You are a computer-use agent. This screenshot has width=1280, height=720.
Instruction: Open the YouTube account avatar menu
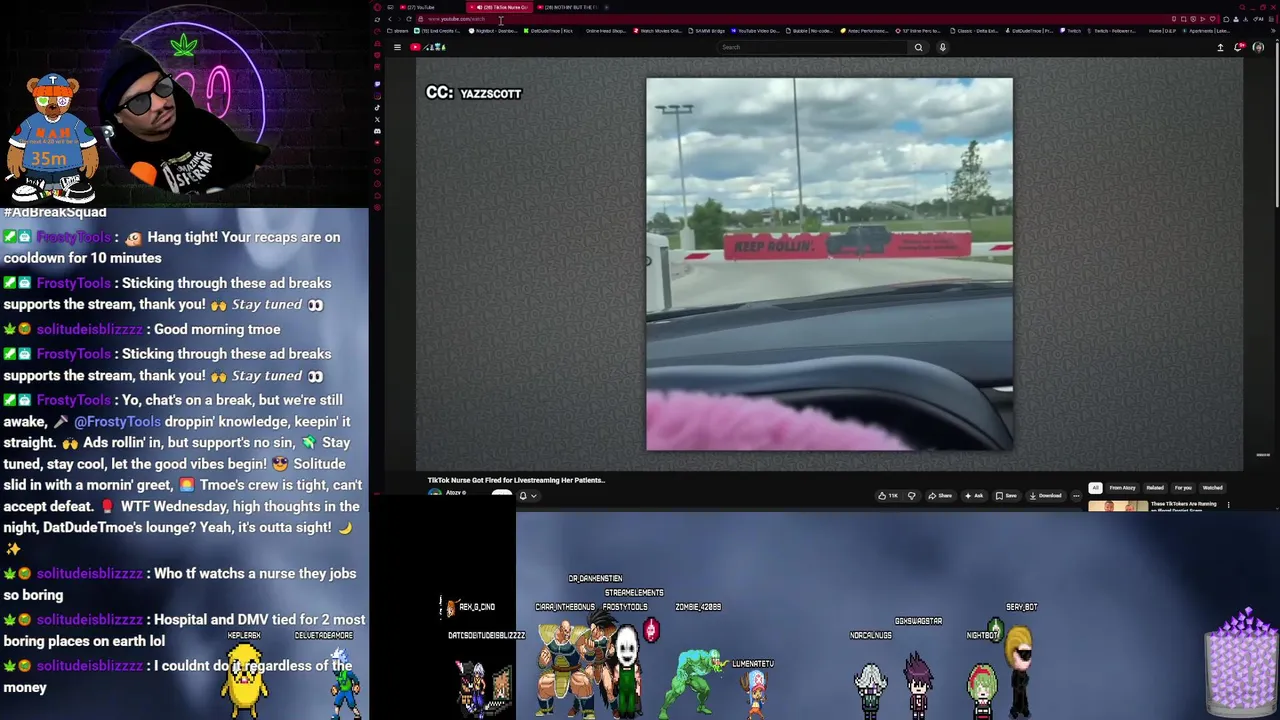coord(1258,47)
